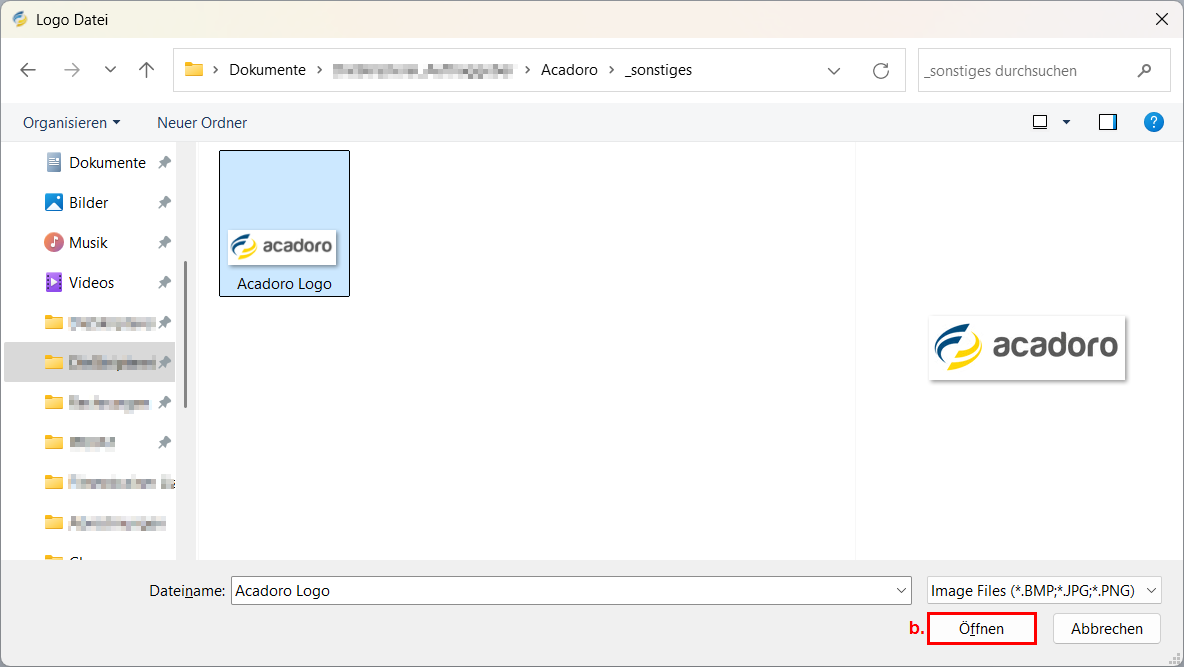This screenshot has height=667, width=1184.
Task: Navigate back using the back arrow
Action: 28,69
